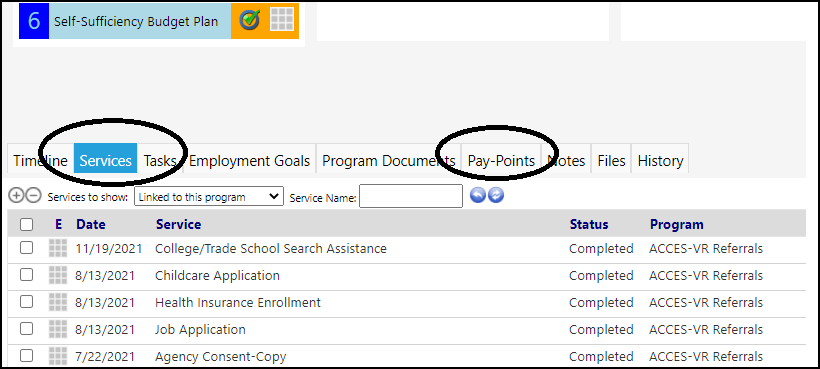This screenshot has width=820, height=369.
Task: Open grid icon for Agency Consent-Copy row
Action: tap(58, 356)
